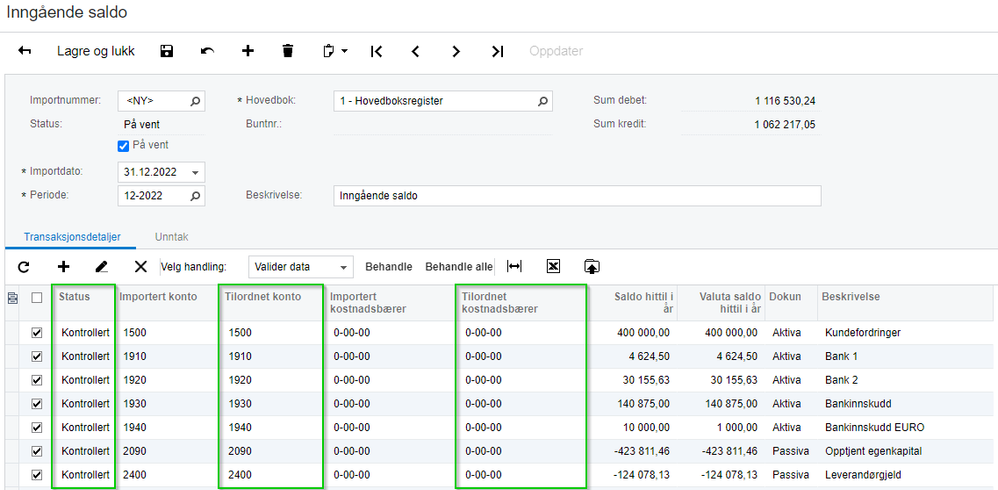Uncheck the row for account 1500
The height and width of the screenshot is (490, 998).
pos(37,333)
